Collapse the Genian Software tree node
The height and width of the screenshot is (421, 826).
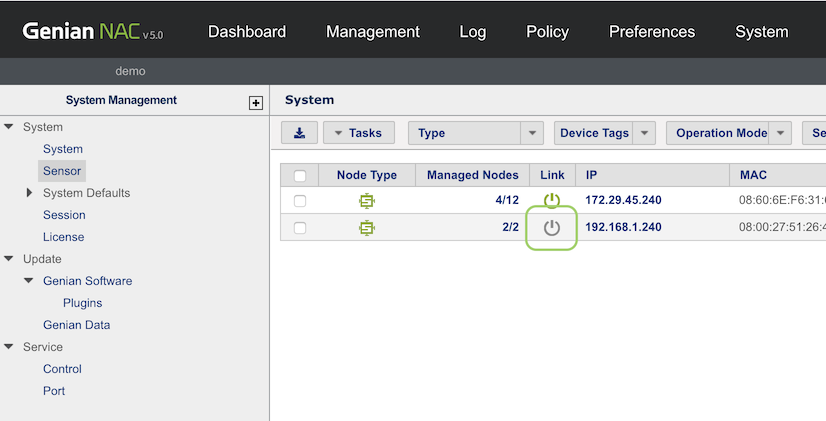click(30, 281)
